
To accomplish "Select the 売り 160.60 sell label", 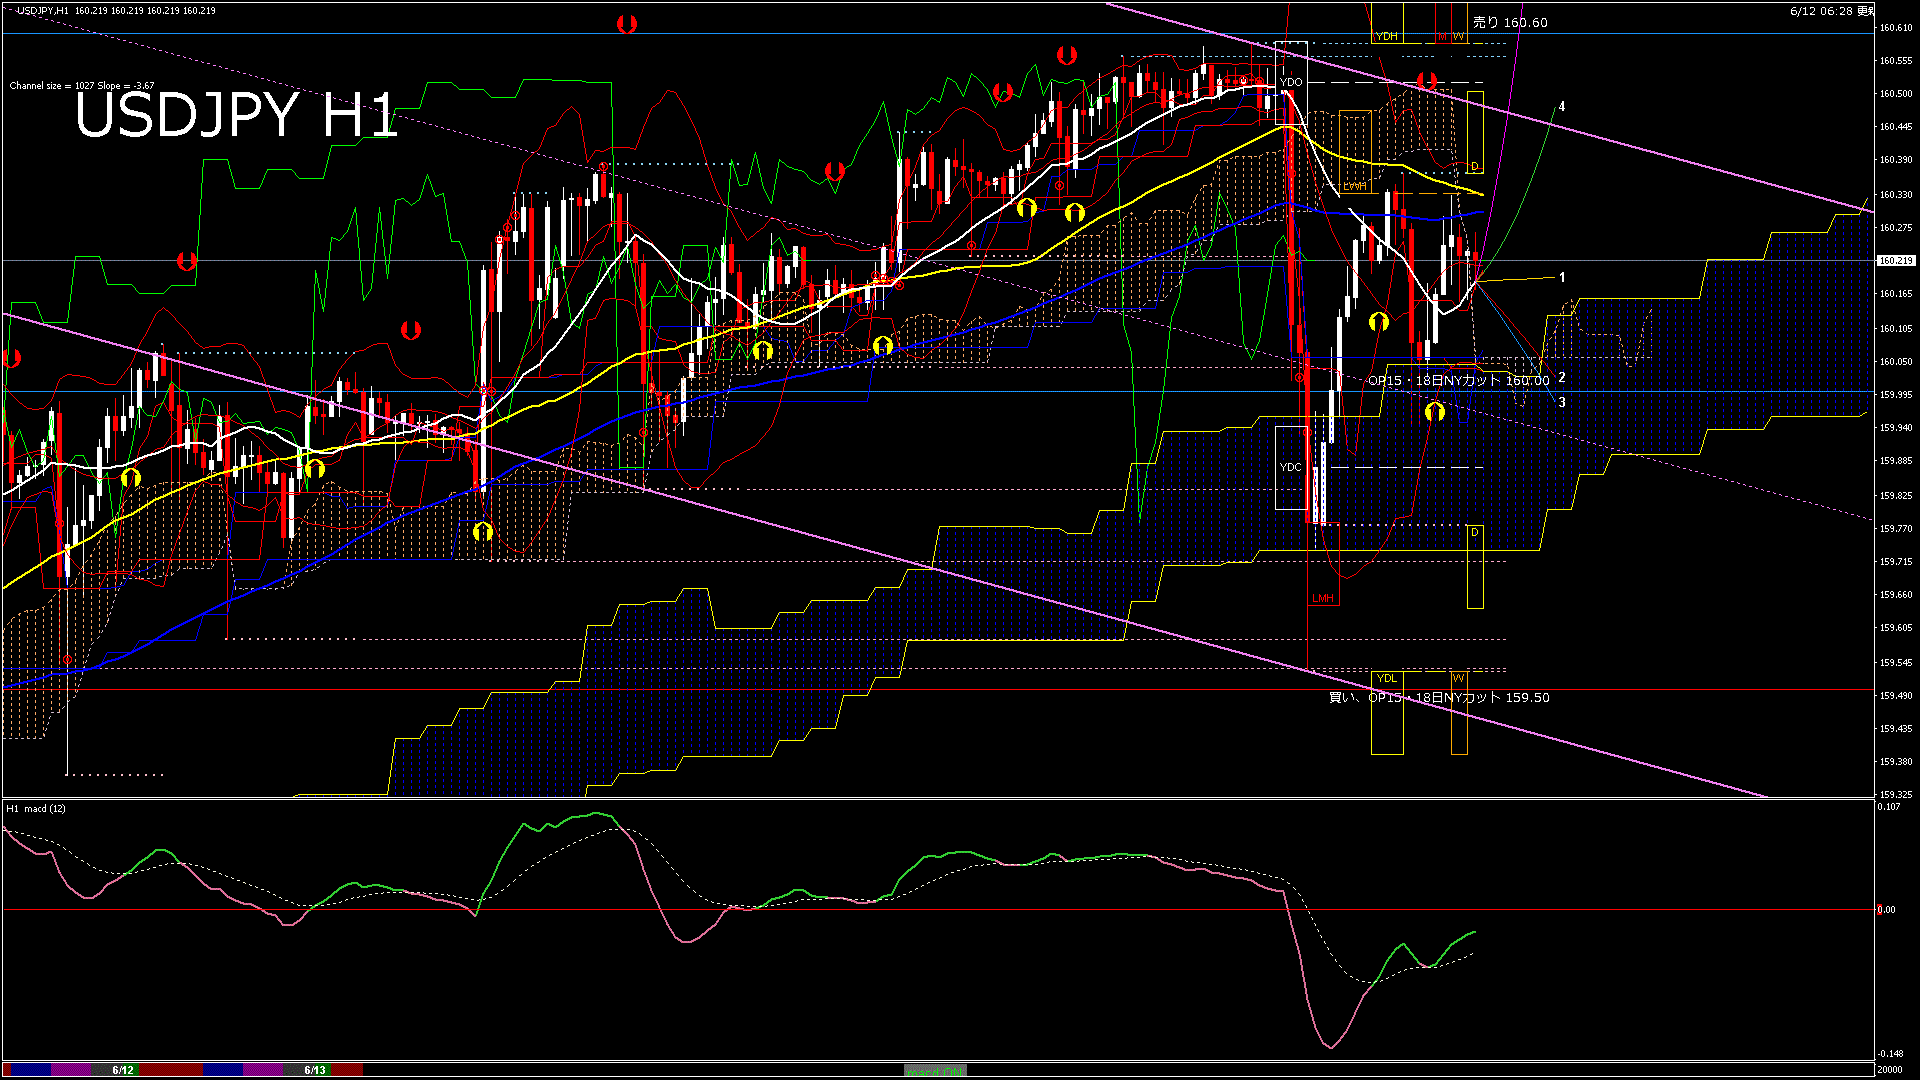I will click(1510, 22).
